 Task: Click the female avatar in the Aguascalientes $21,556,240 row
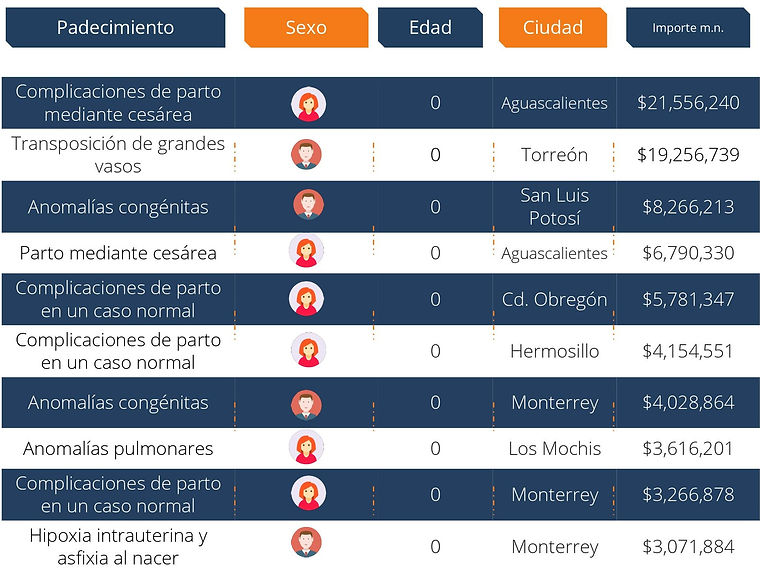click(x=308, y=103)
